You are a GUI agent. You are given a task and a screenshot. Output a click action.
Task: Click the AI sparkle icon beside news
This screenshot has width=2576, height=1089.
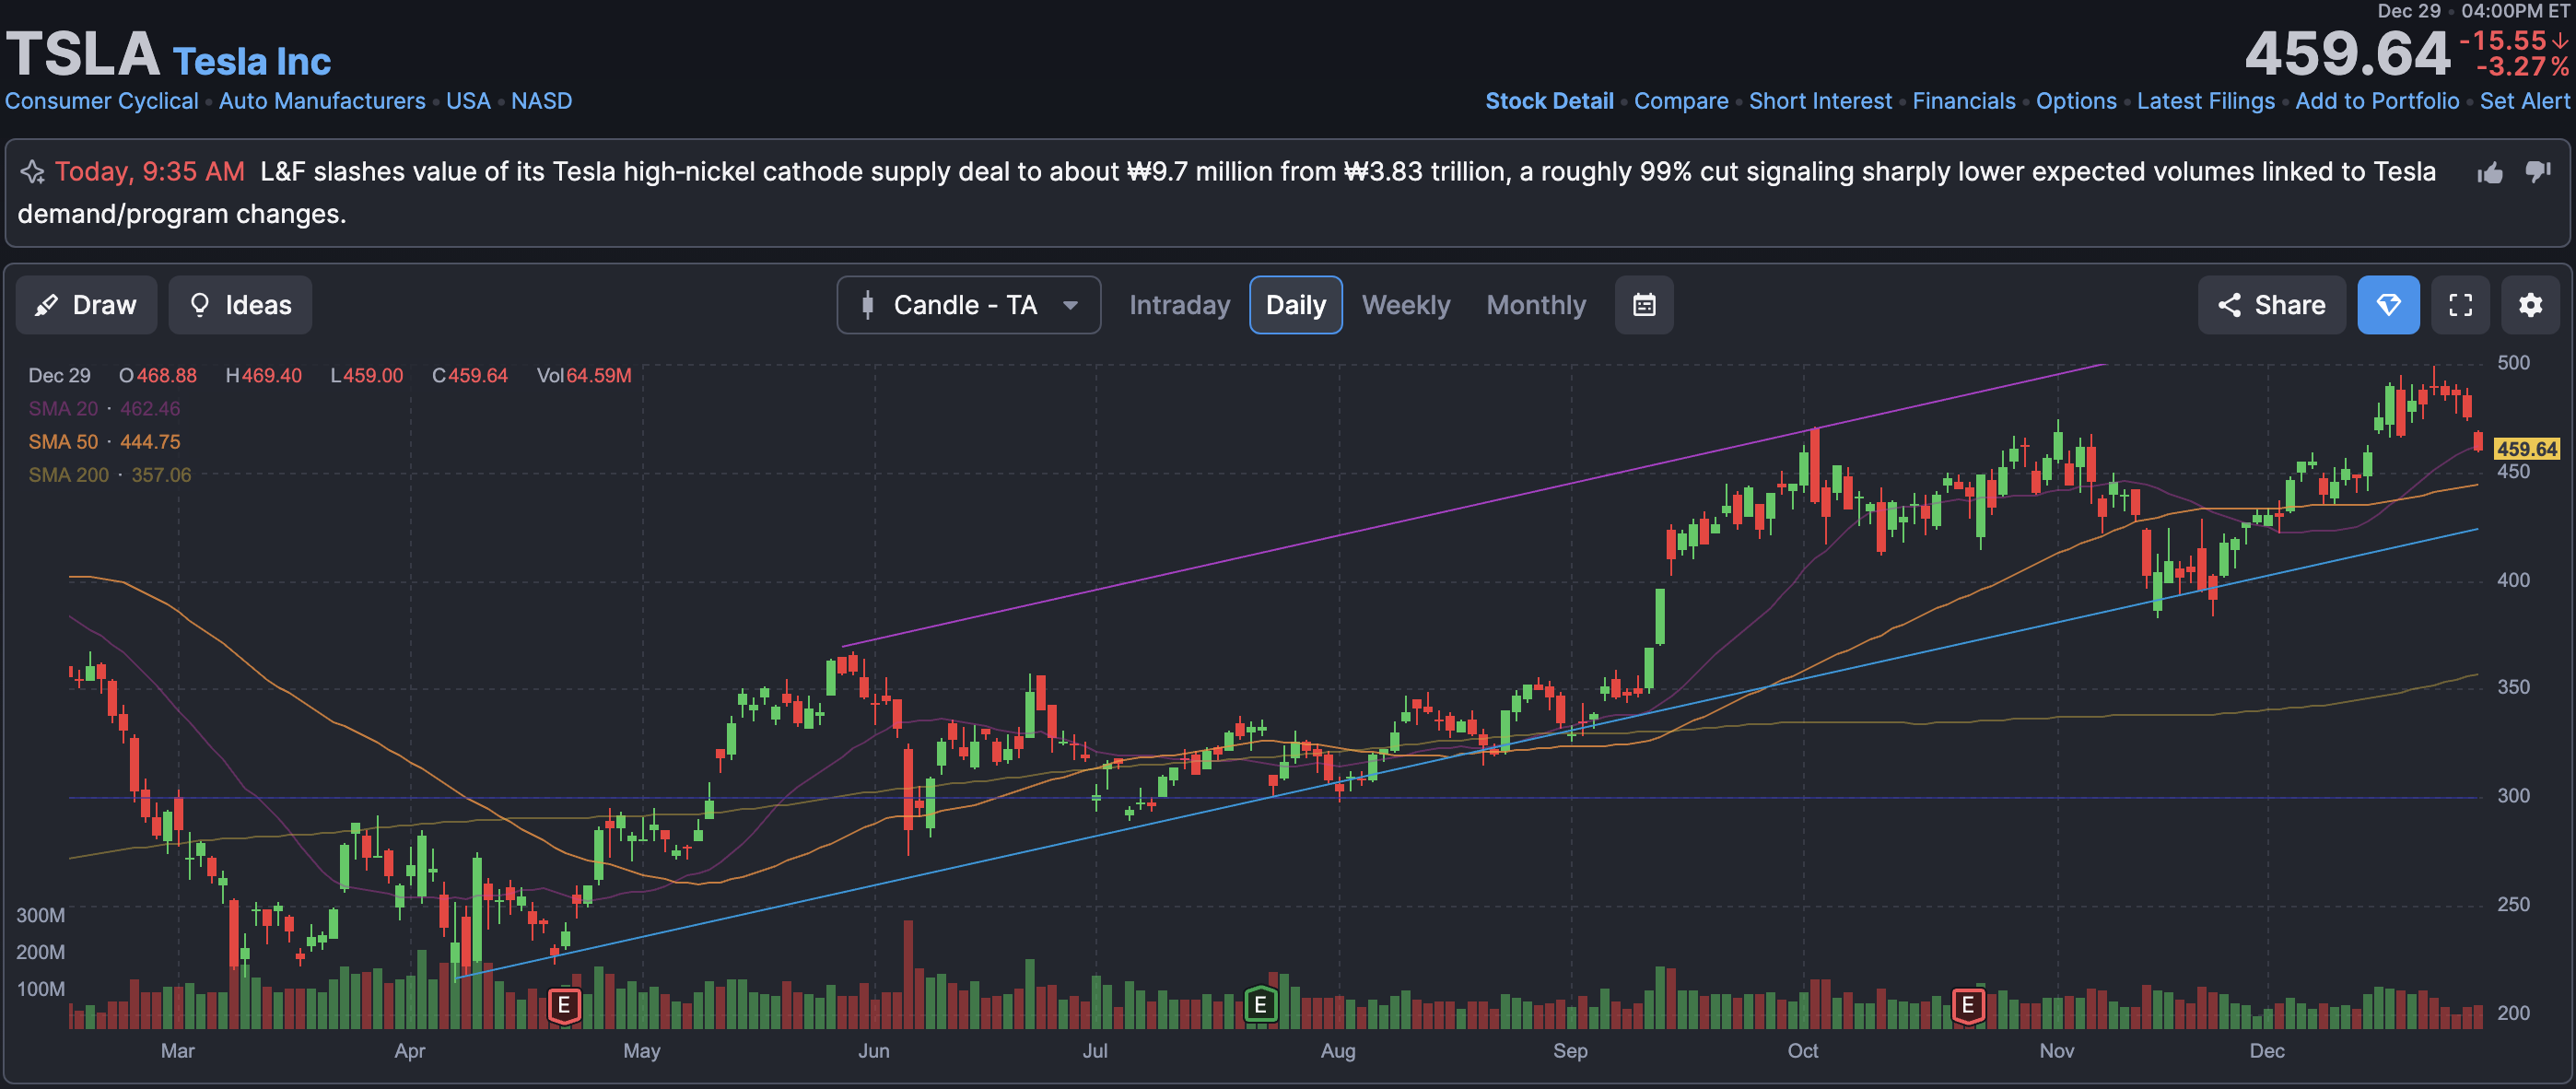(x=32, y=172)
